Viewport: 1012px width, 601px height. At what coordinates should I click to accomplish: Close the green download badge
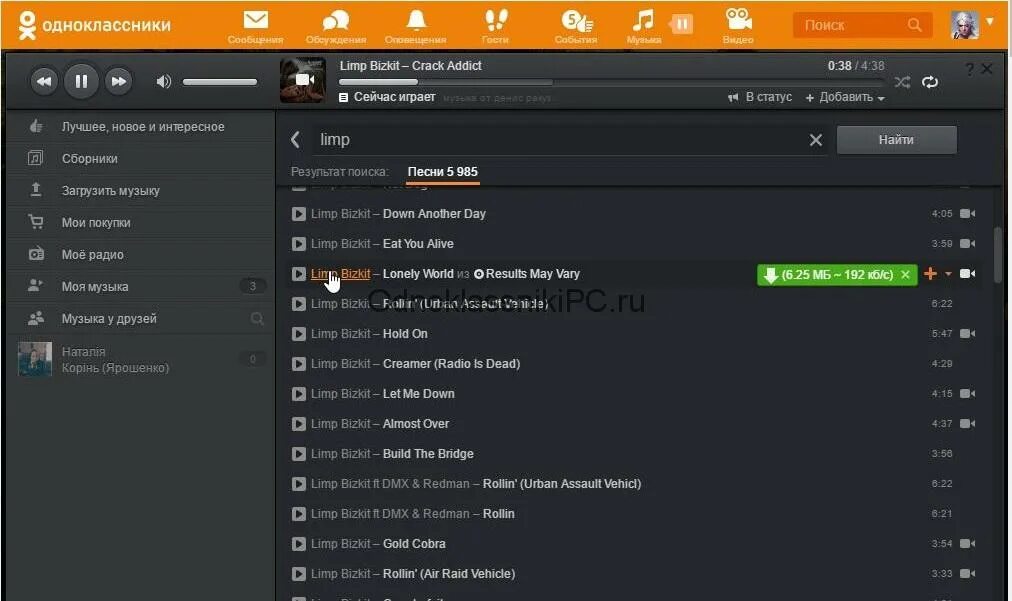point(906,275)
